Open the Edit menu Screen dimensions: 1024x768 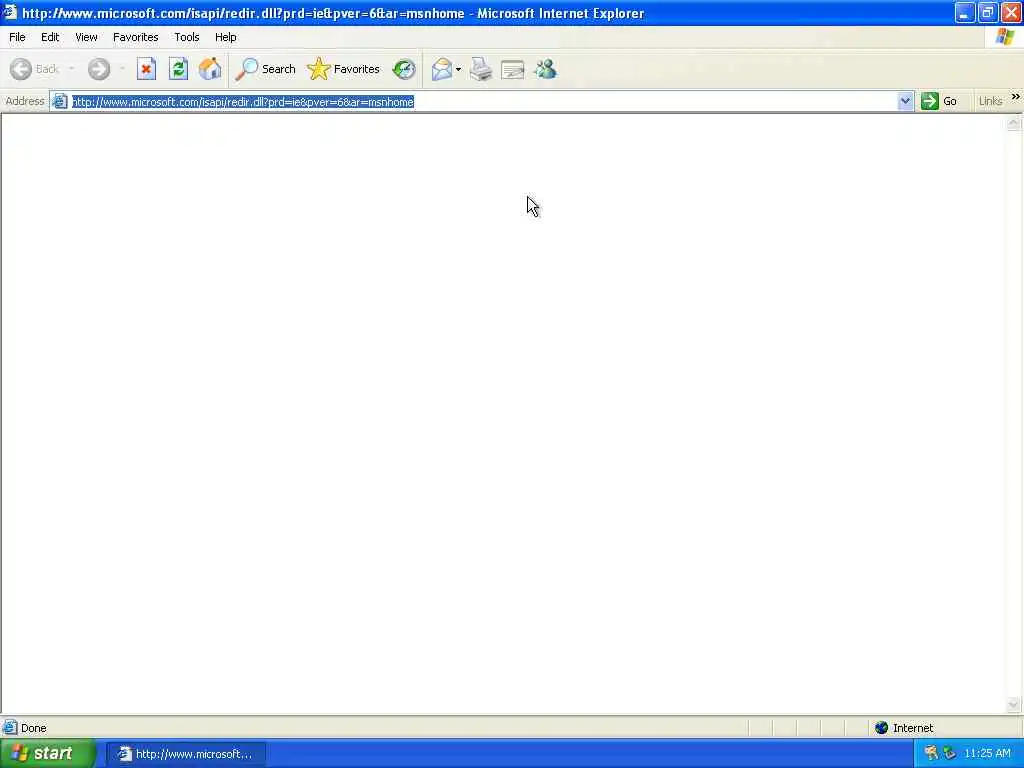pyautogui.click(x=50, y=37)
